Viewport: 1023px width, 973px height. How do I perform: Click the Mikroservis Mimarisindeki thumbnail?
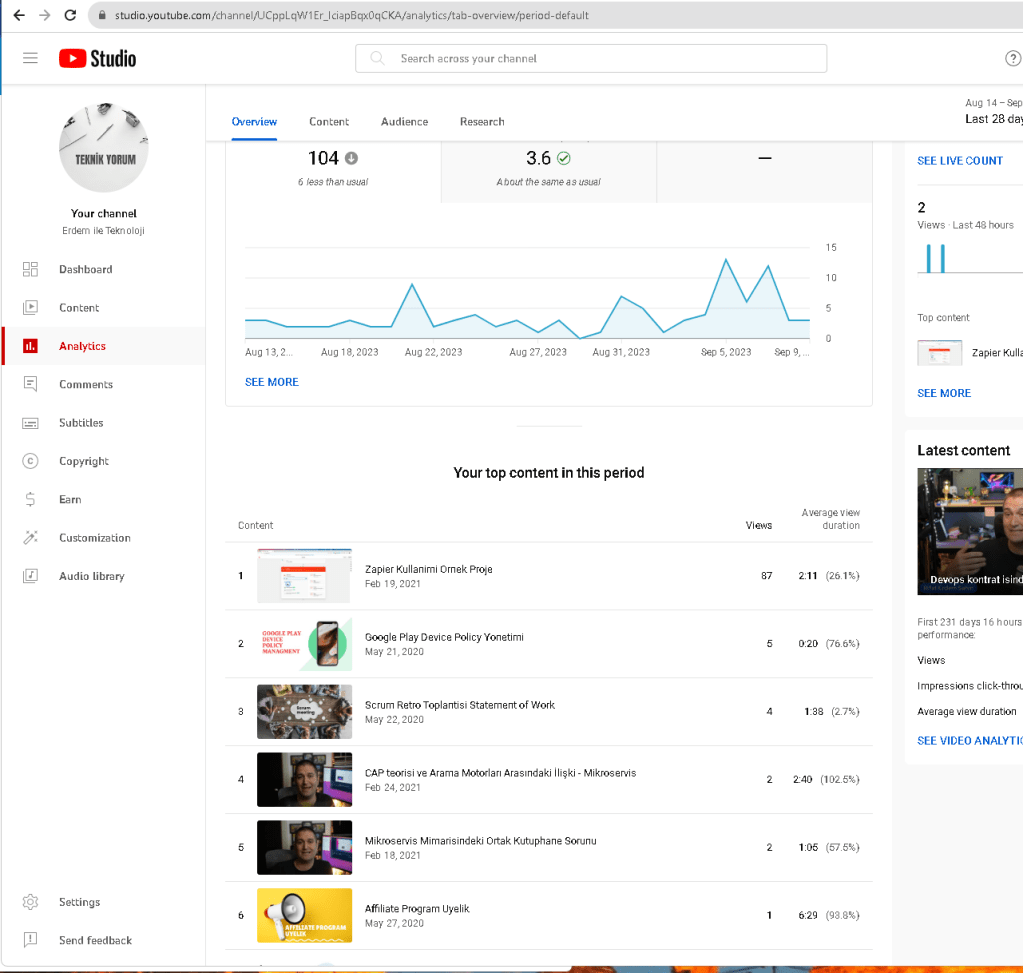304,847
